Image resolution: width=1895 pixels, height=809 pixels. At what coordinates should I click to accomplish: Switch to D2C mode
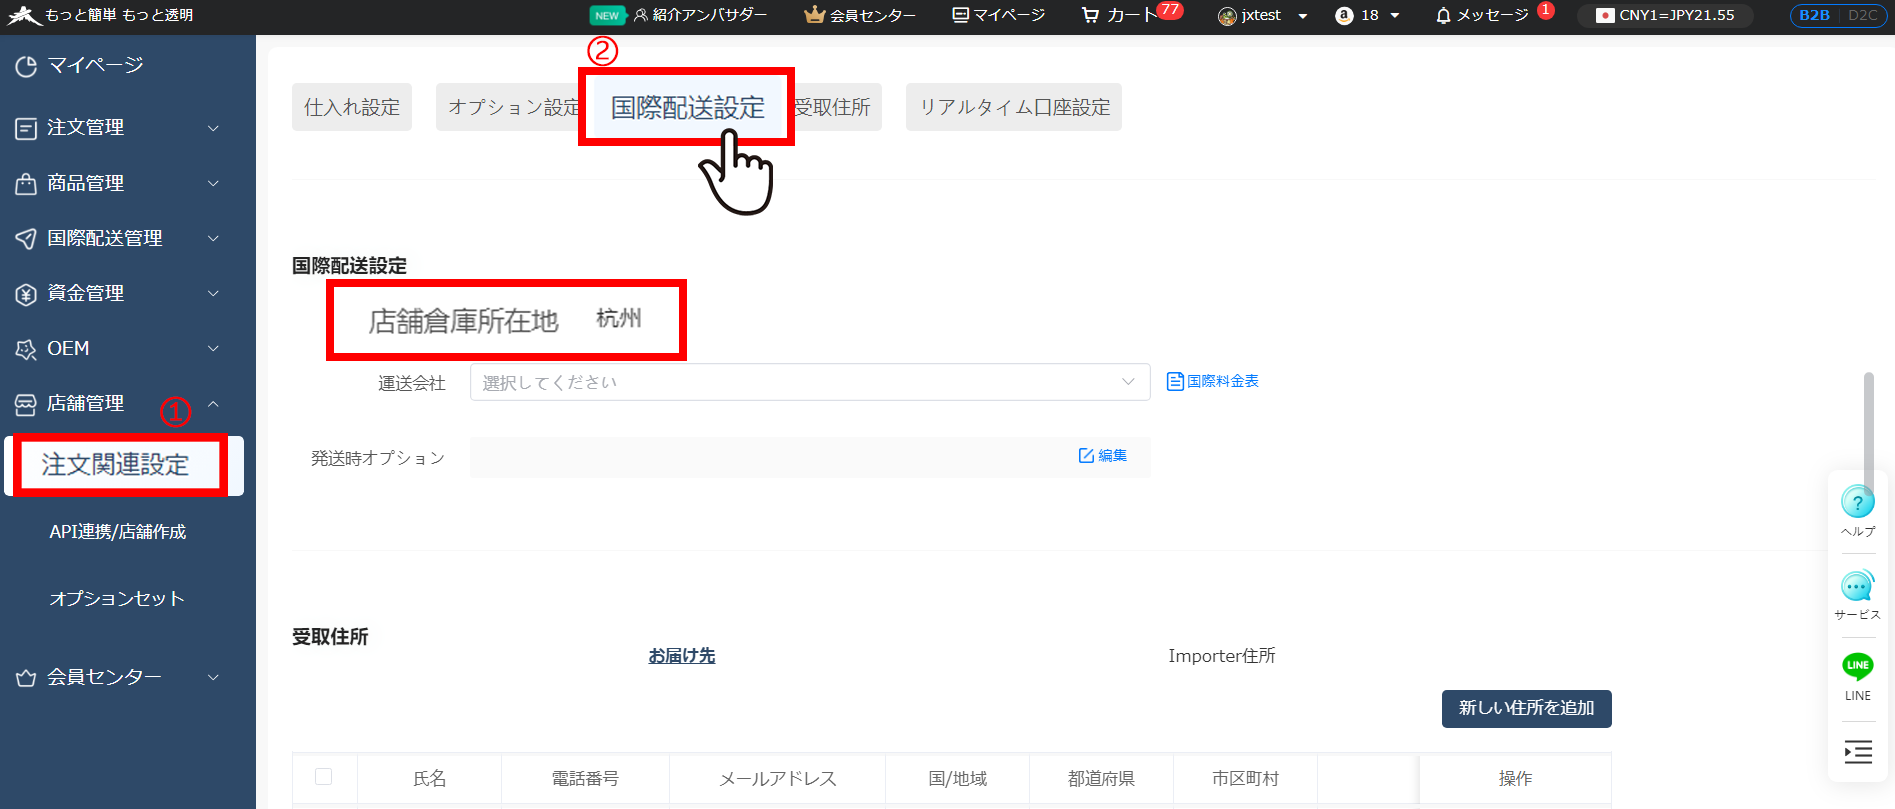click(x=1862, y=15)
